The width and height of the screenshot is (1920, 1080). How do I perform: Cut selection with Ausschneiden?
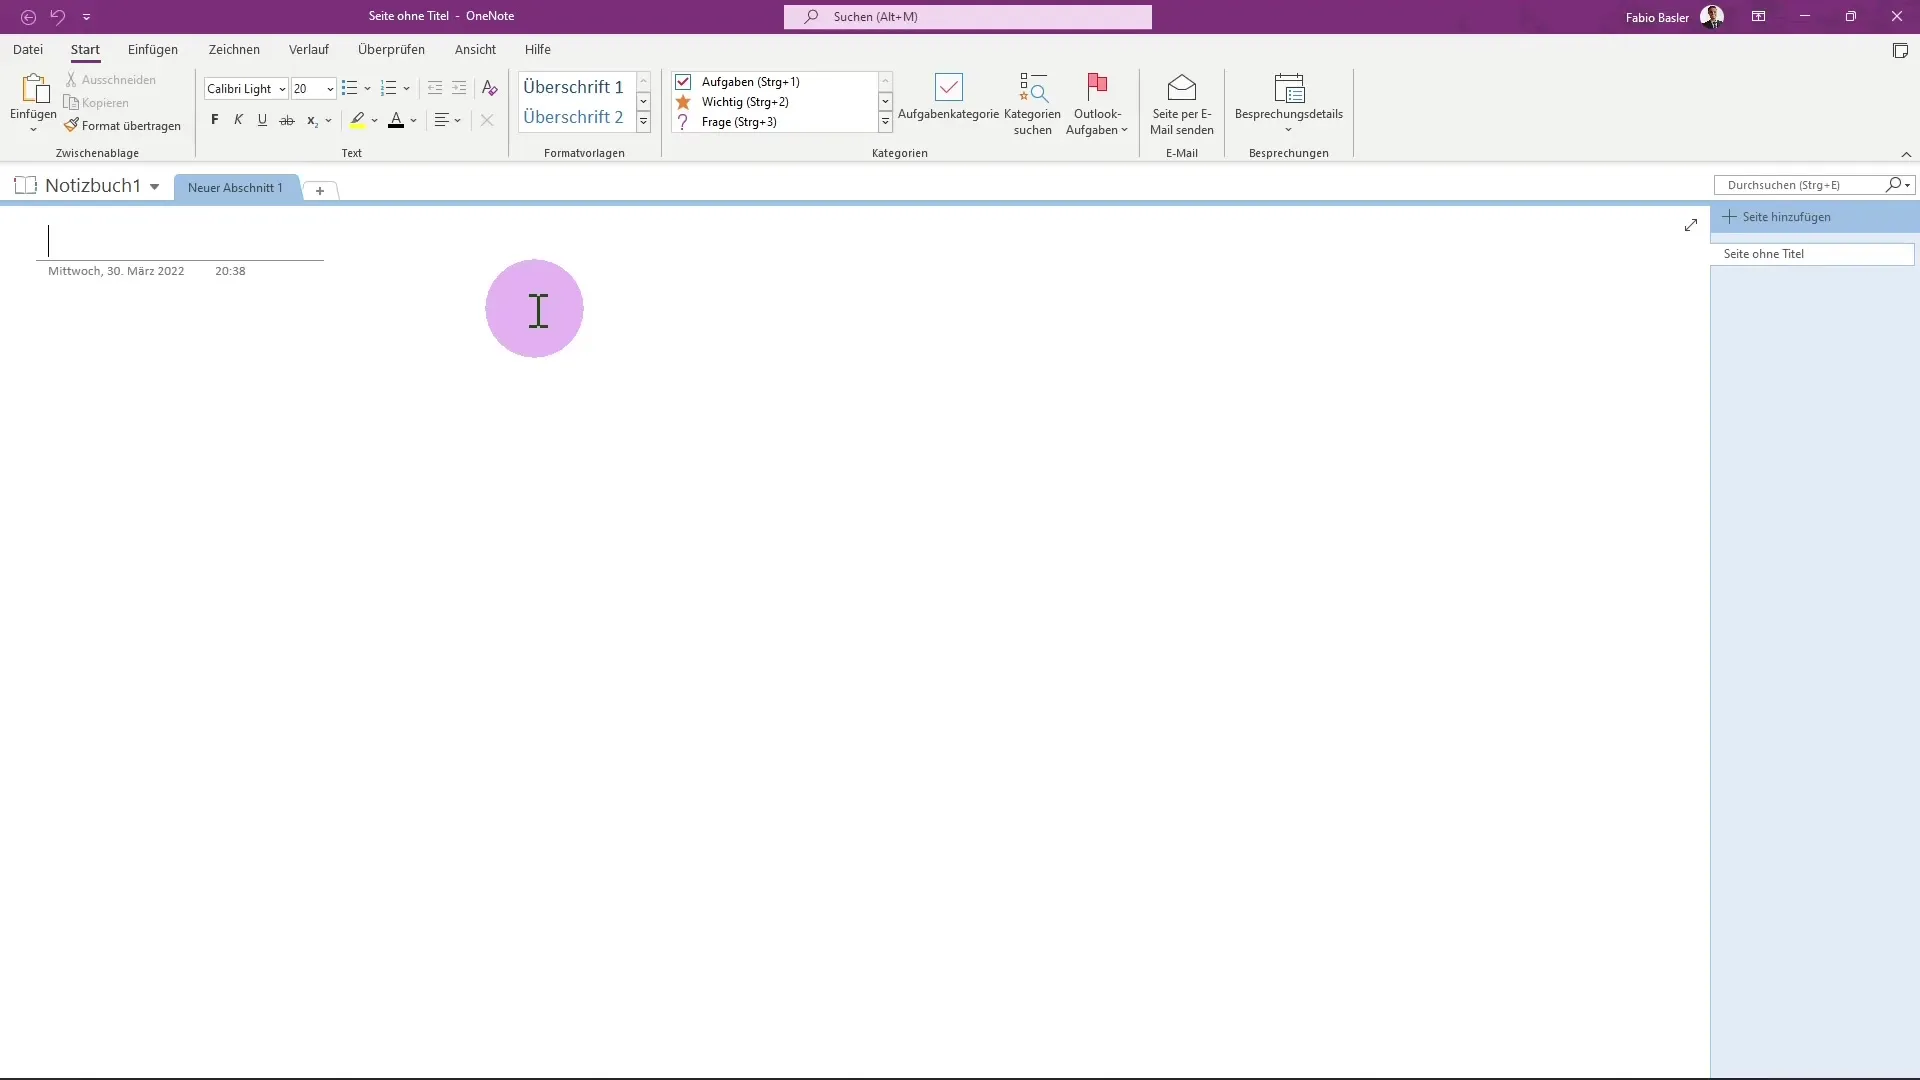pos(111,80)
